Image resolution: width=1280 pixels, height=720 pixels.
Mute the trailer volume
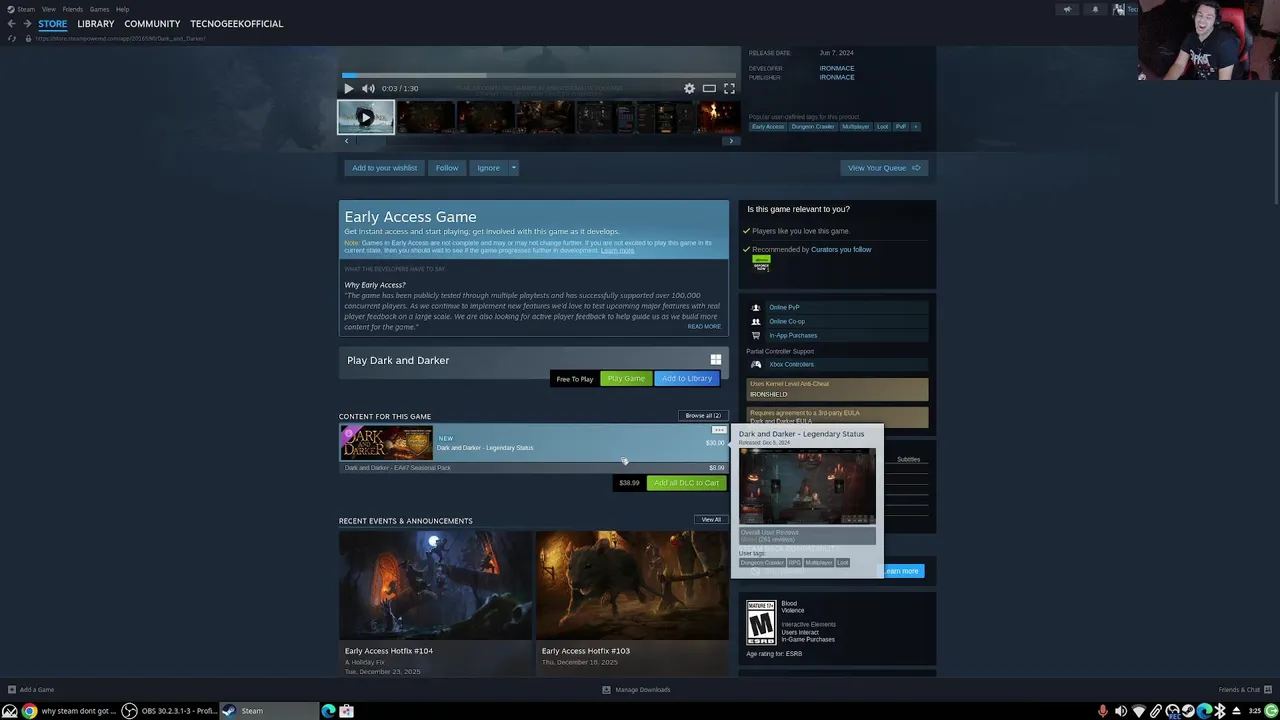pos(368,88)
